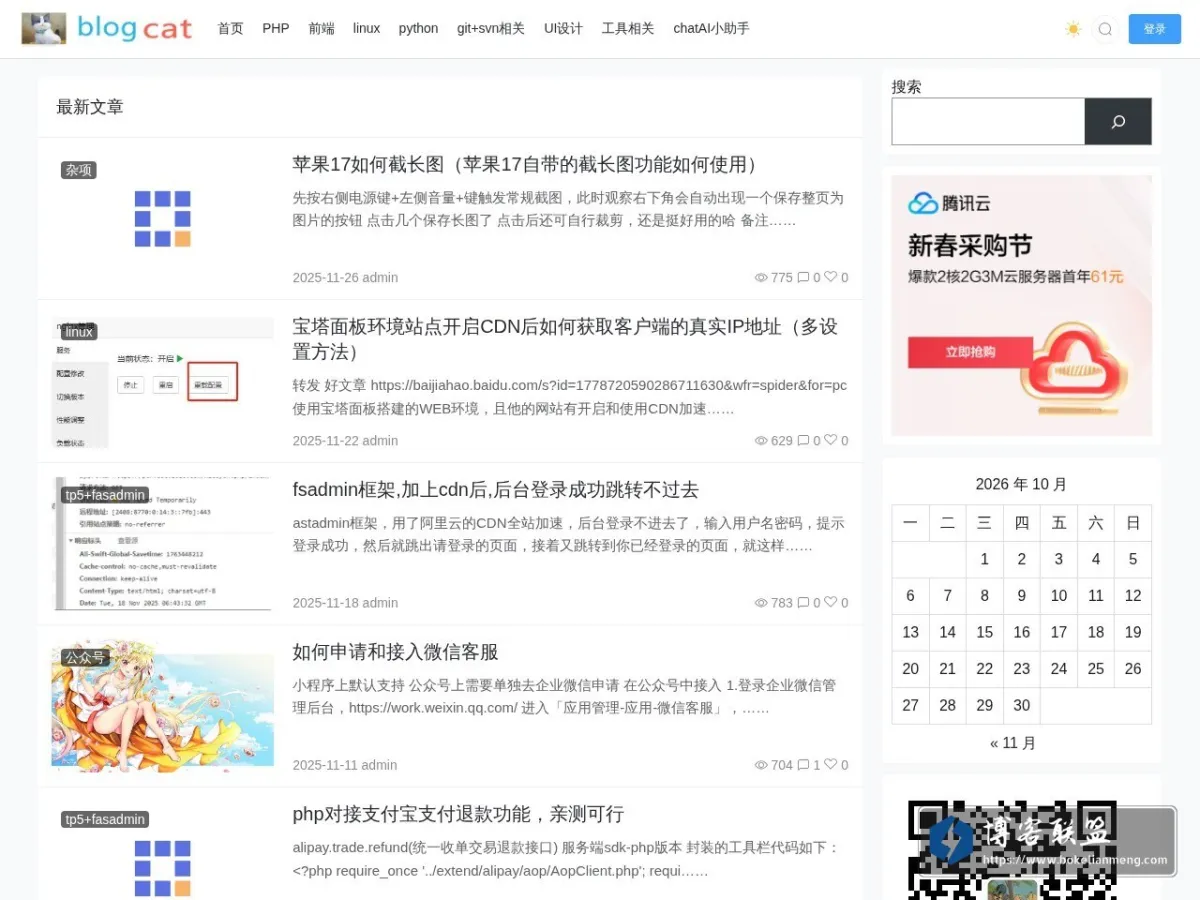This screenshot has width=1200, height=900.
Task: Open the header search magnifier icon
Action: coord(1105,29)
